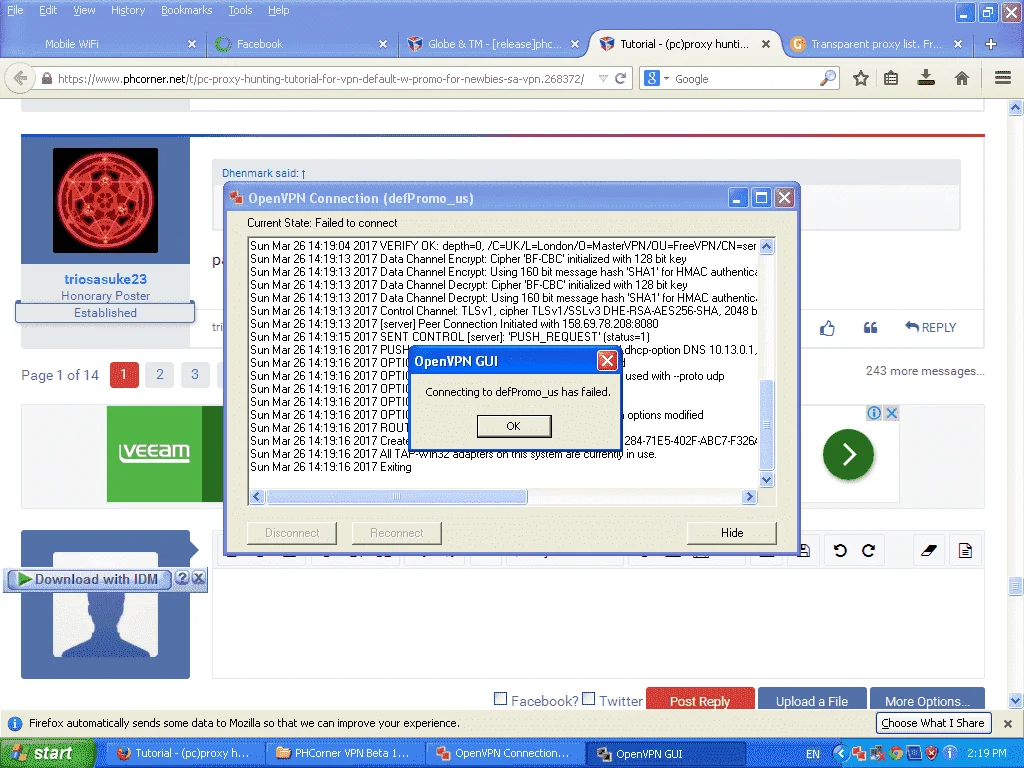The height and width of the screenshot is (768, 1024).
Task: Go to page 2 of thread
Action: tap(159, 375)
